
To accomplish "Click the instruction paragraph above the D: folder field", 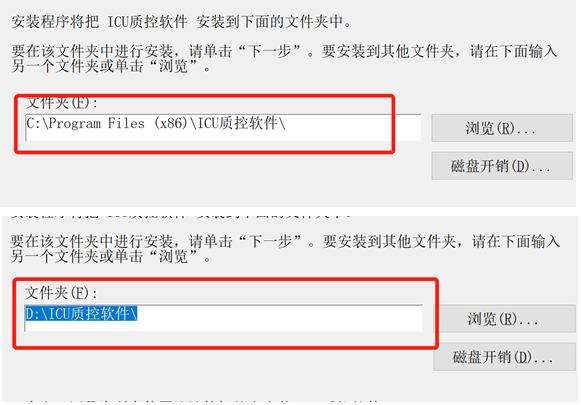I will point(285,249).
